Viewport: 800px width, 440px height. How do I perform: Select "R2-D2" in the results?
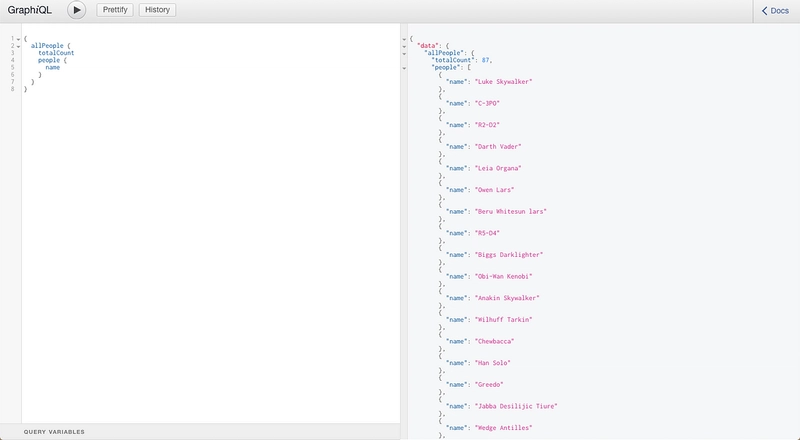click(487, 125)
